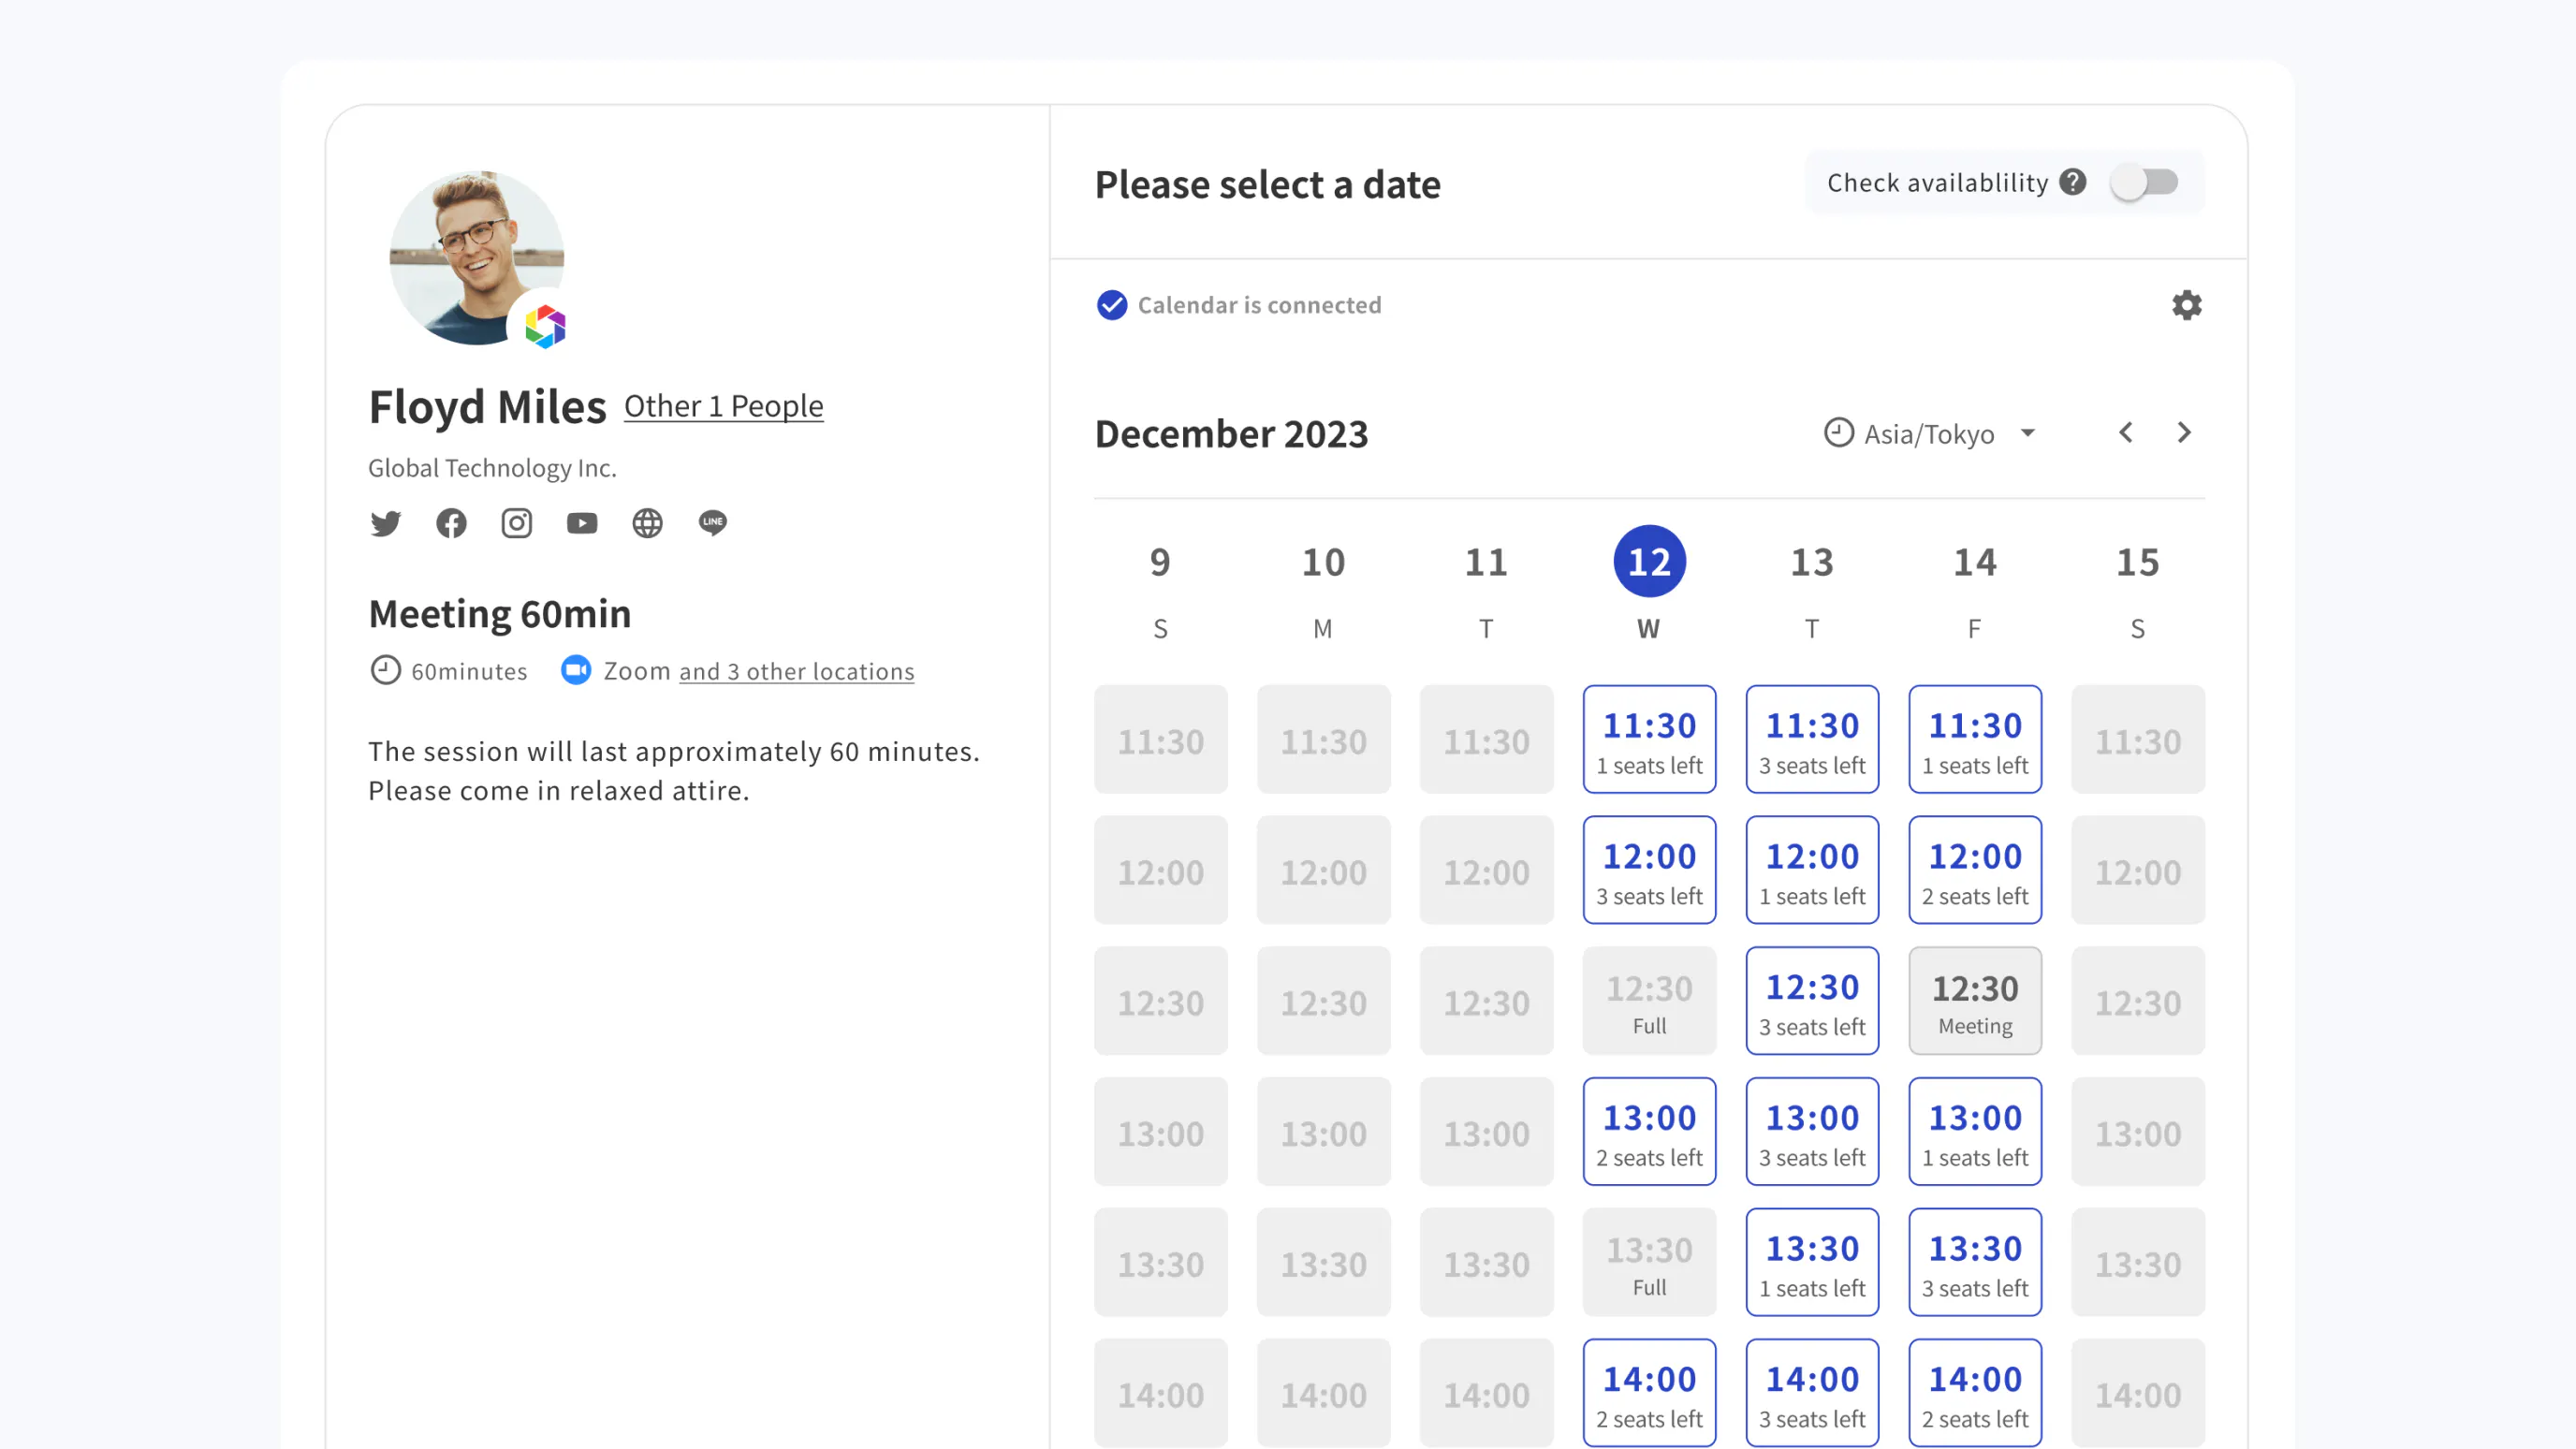Click Floyd Miles profile photo
Screen dimensions: 2576x1449
pyautogui.click(x=476, y=257)
